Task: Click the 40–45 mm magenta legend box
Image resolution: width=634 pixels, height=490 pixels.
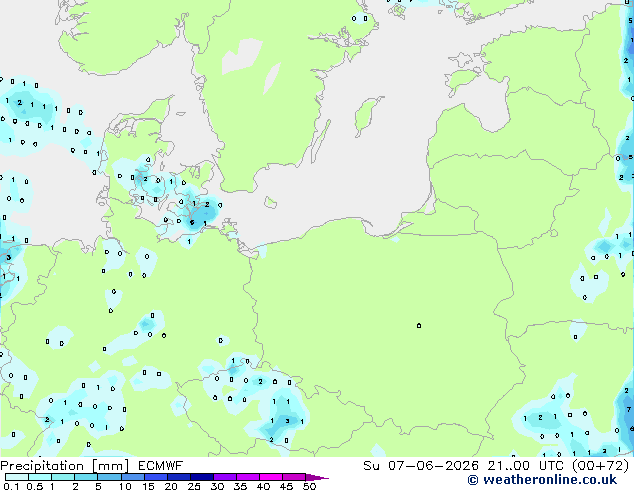Action: click(x=271, y=477)
